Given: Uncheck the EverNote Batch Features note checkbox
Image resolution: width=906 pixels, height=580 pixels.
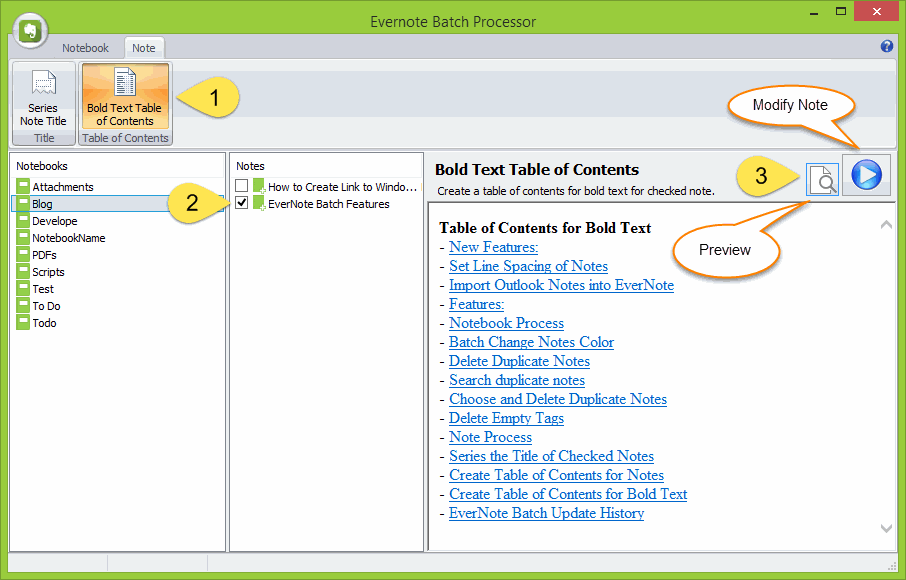Looking at the screenshot, I should click(242, 203).
